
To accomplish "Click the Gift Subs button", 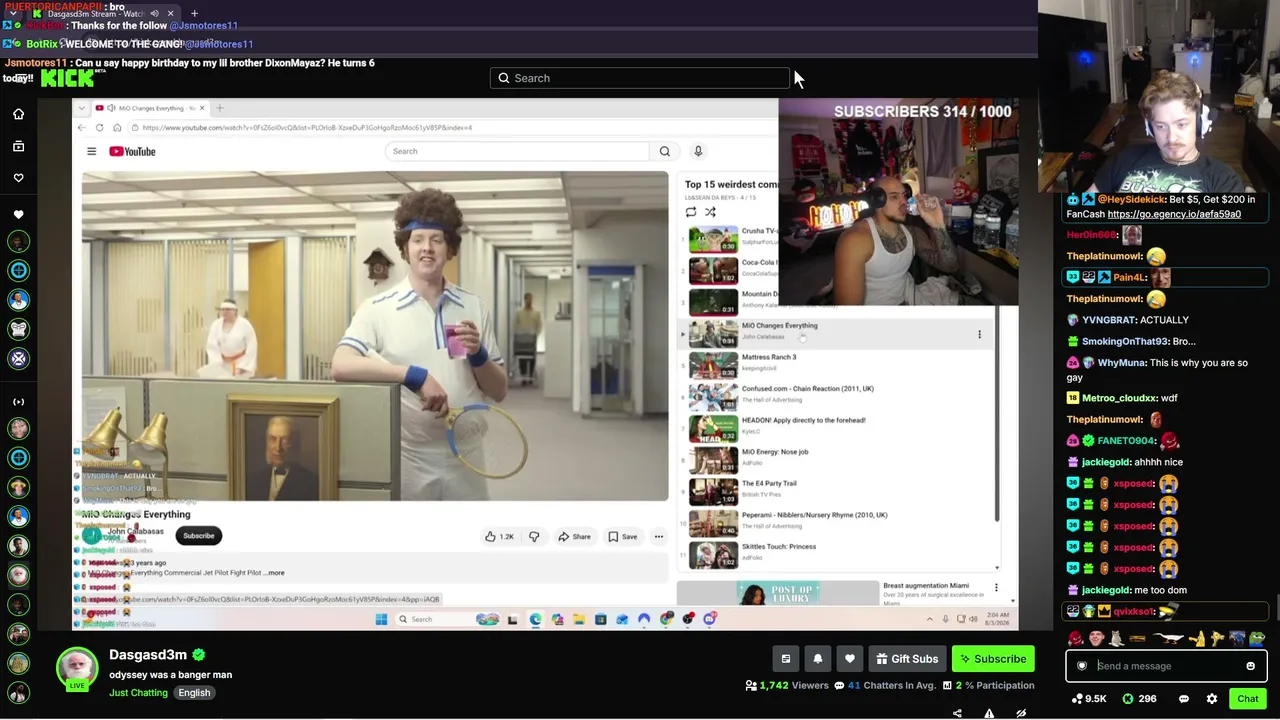I will point(906,659).
